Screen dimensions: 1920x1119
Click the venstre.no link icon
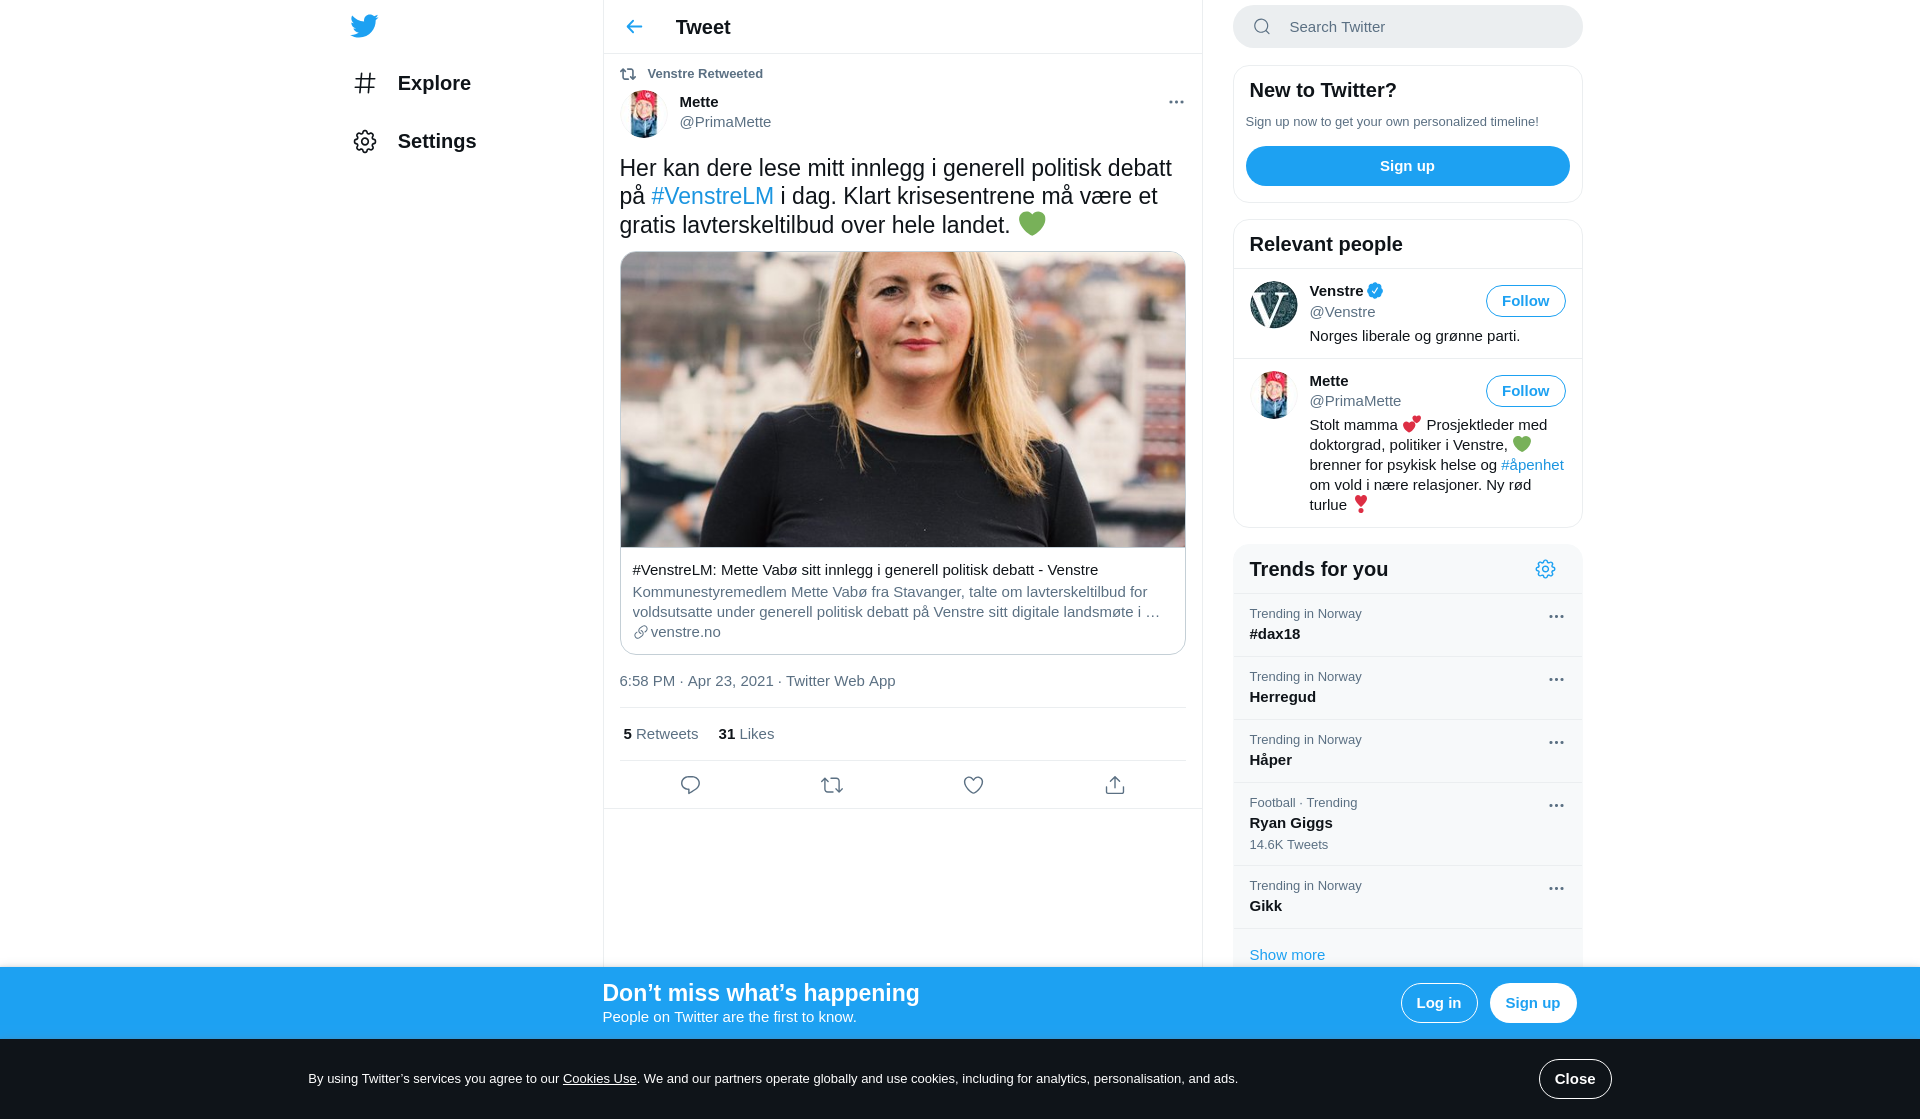(x=640, y=632)
